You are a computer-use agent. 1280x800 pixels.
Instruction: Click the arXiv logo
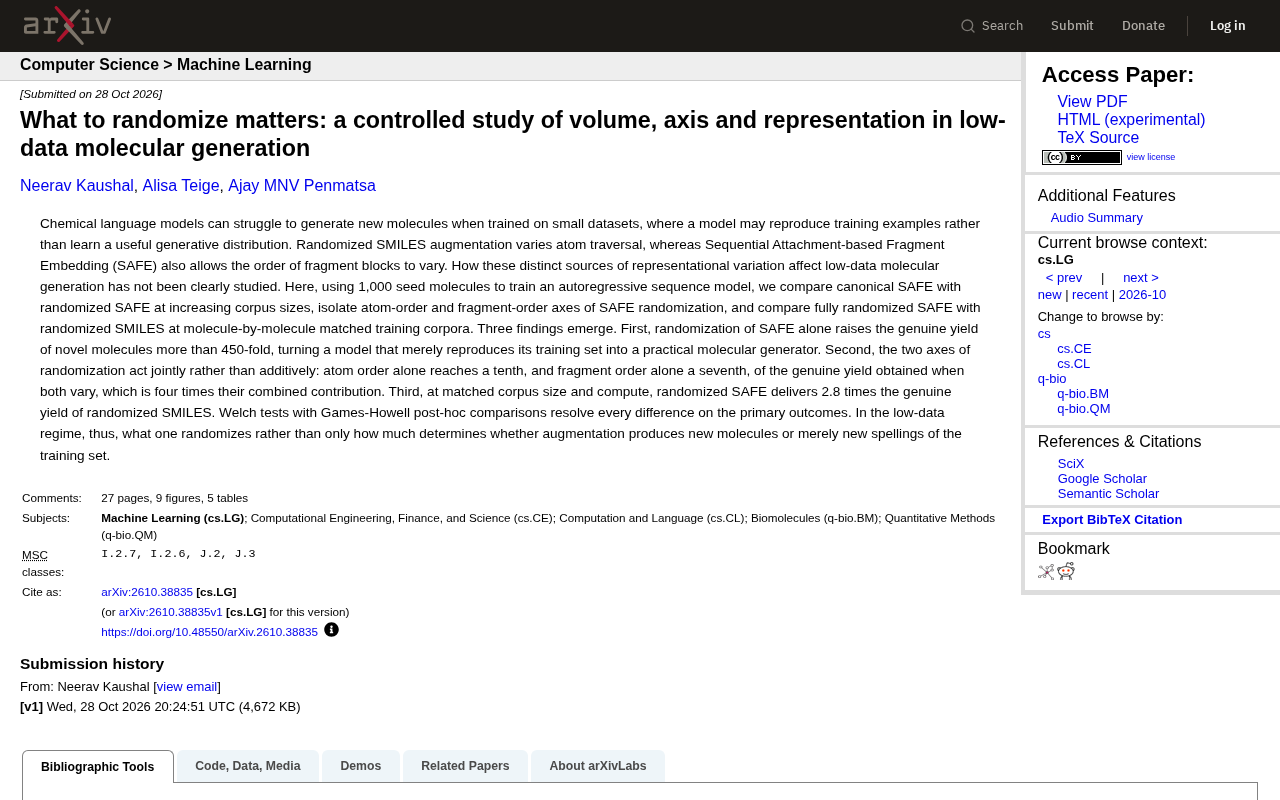67,25
